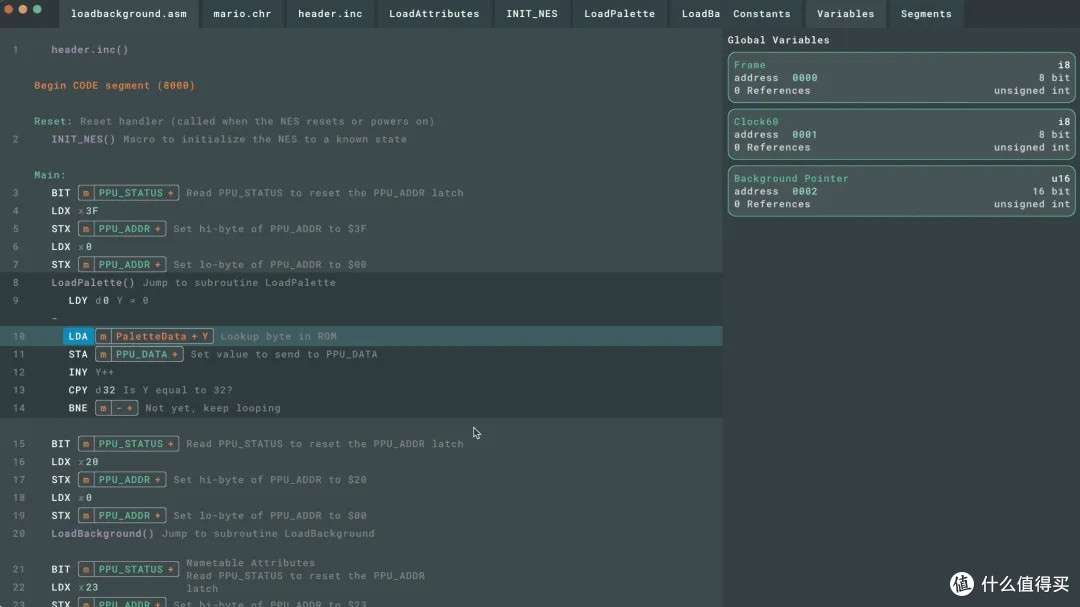Click line number 10 in the gutter
This screenshot has height=607, width=1080.
coord(19,336)
